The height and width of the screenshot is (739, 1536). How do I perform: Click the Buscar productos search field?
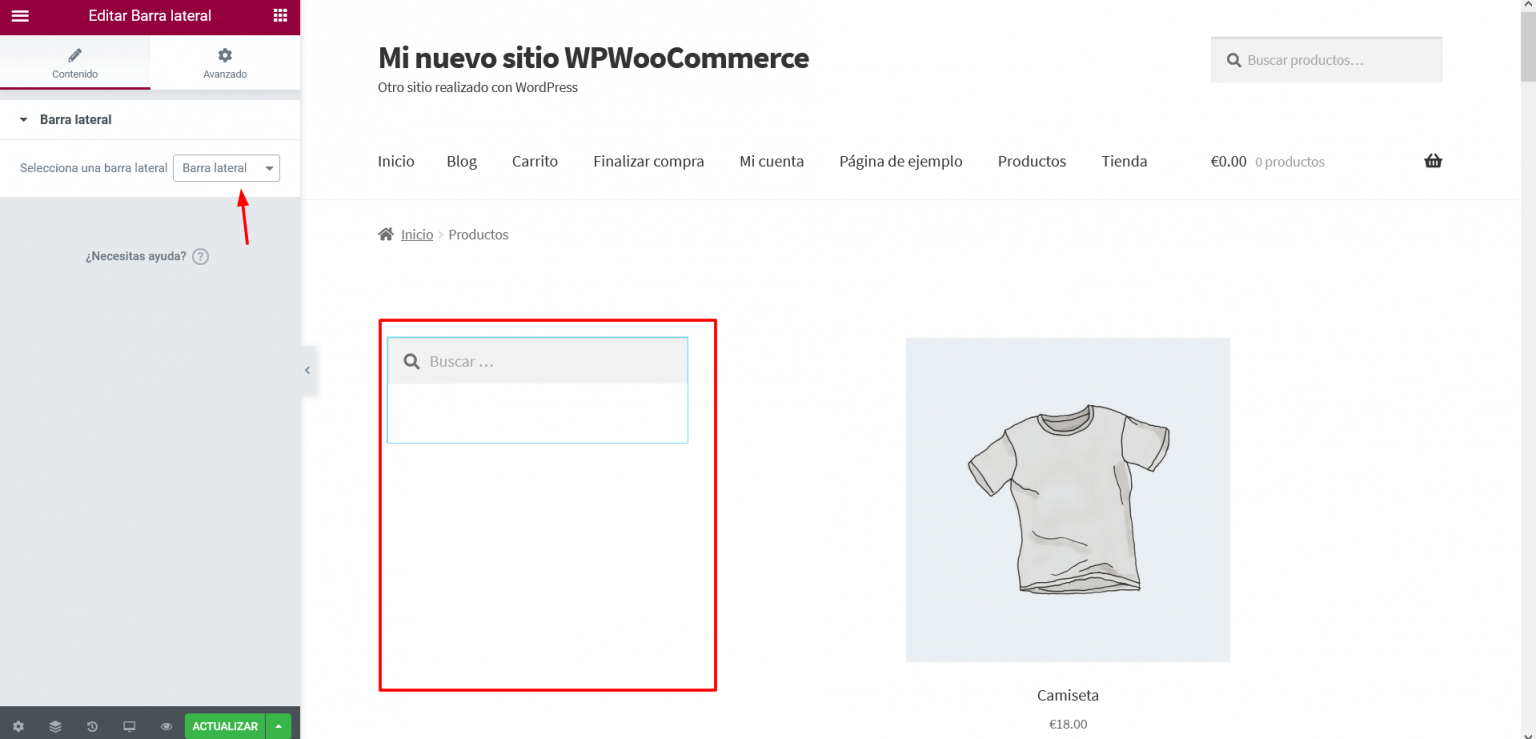pos(1326,60)
